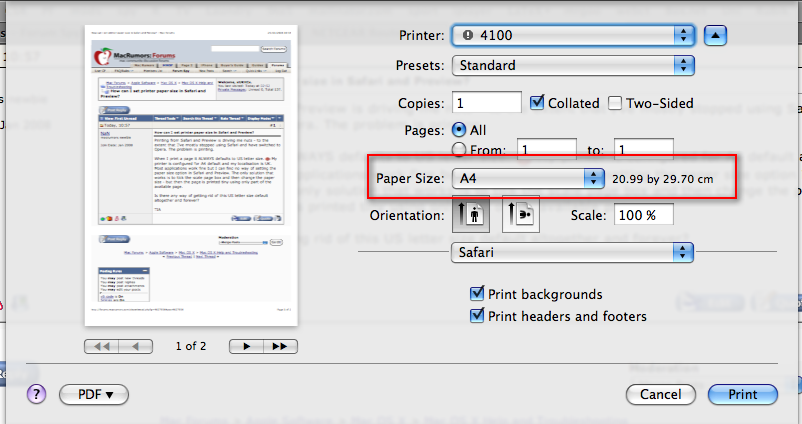
Task: Select landscape orientation icon
Action: [x=521, y=214]
